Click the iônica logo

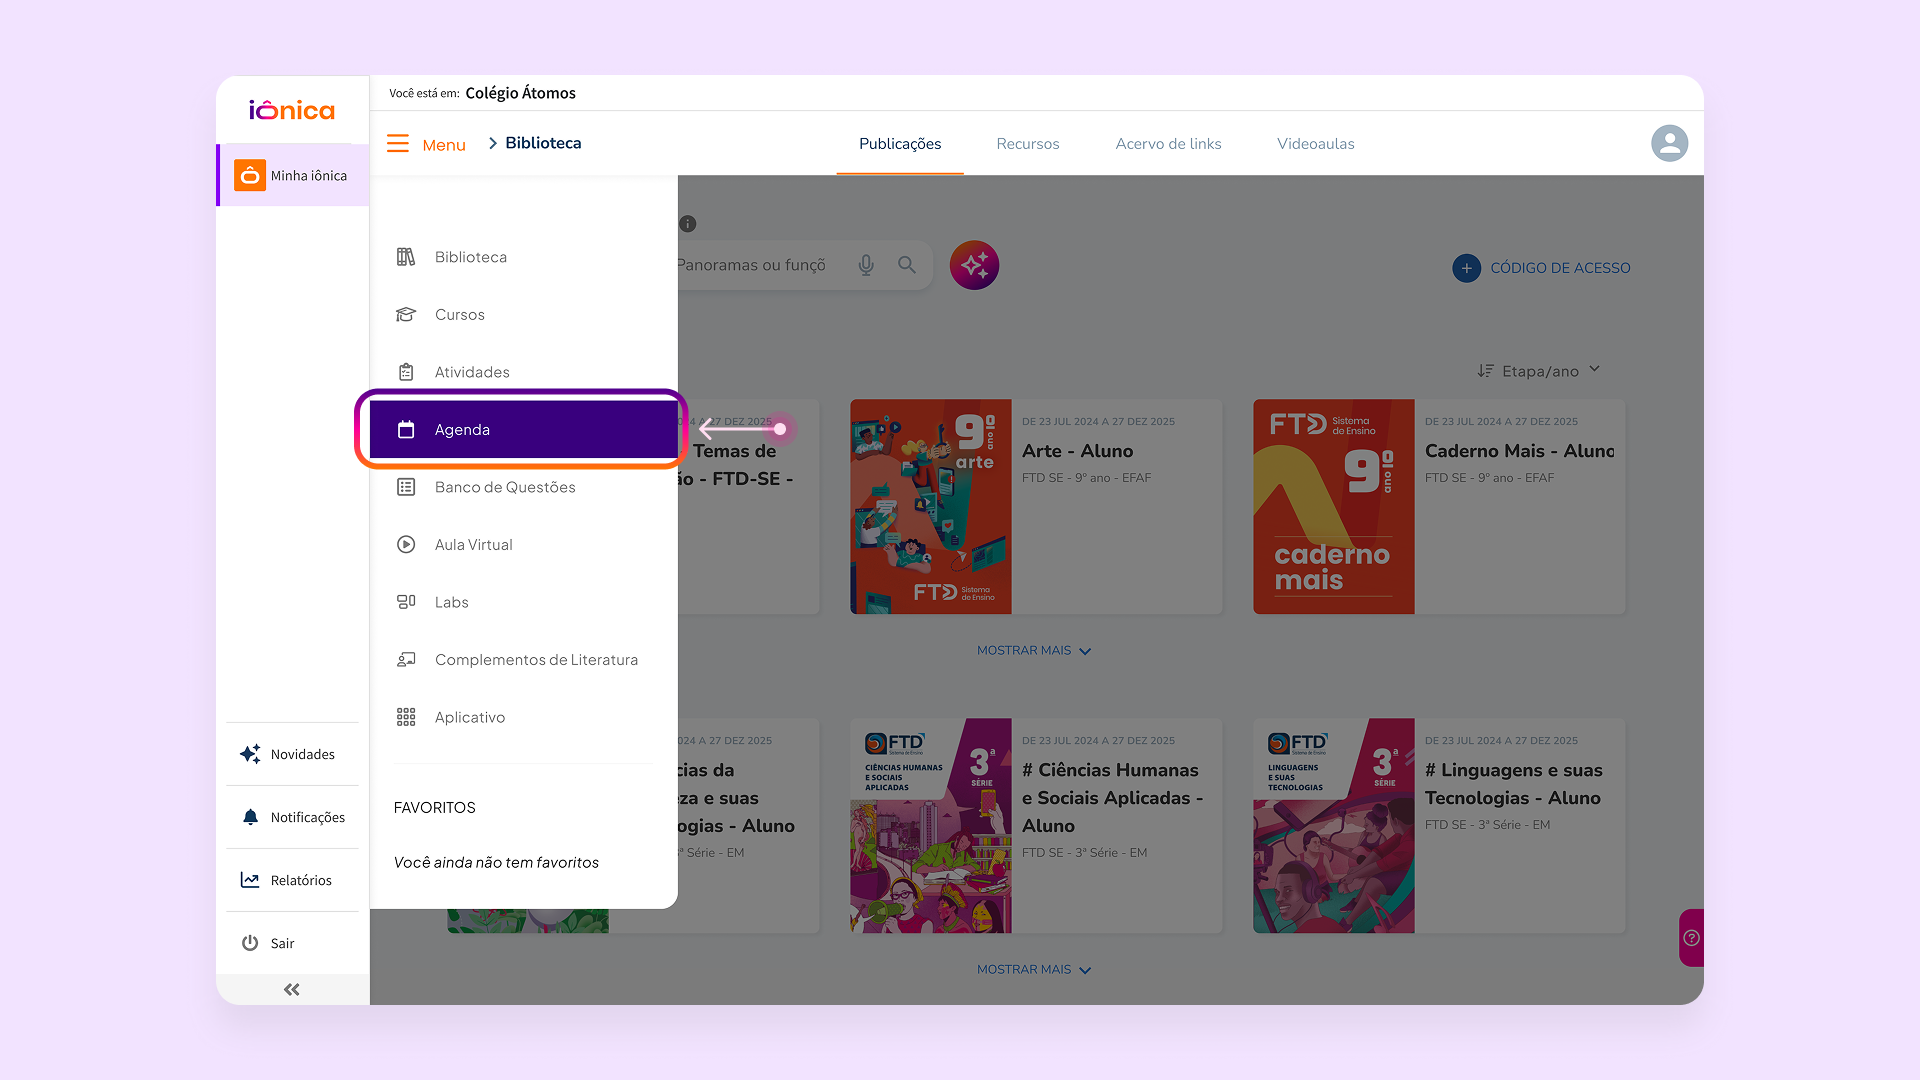point(292,110)
